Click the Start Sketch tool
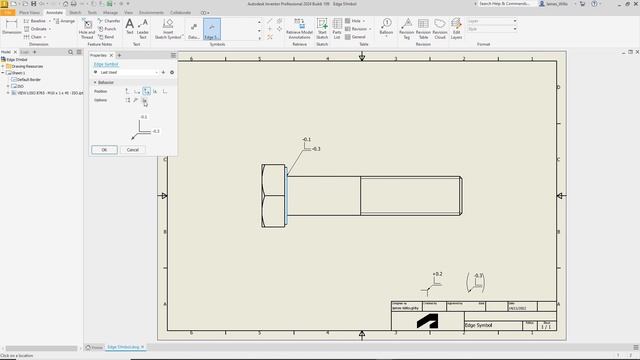 click(322, 29)
